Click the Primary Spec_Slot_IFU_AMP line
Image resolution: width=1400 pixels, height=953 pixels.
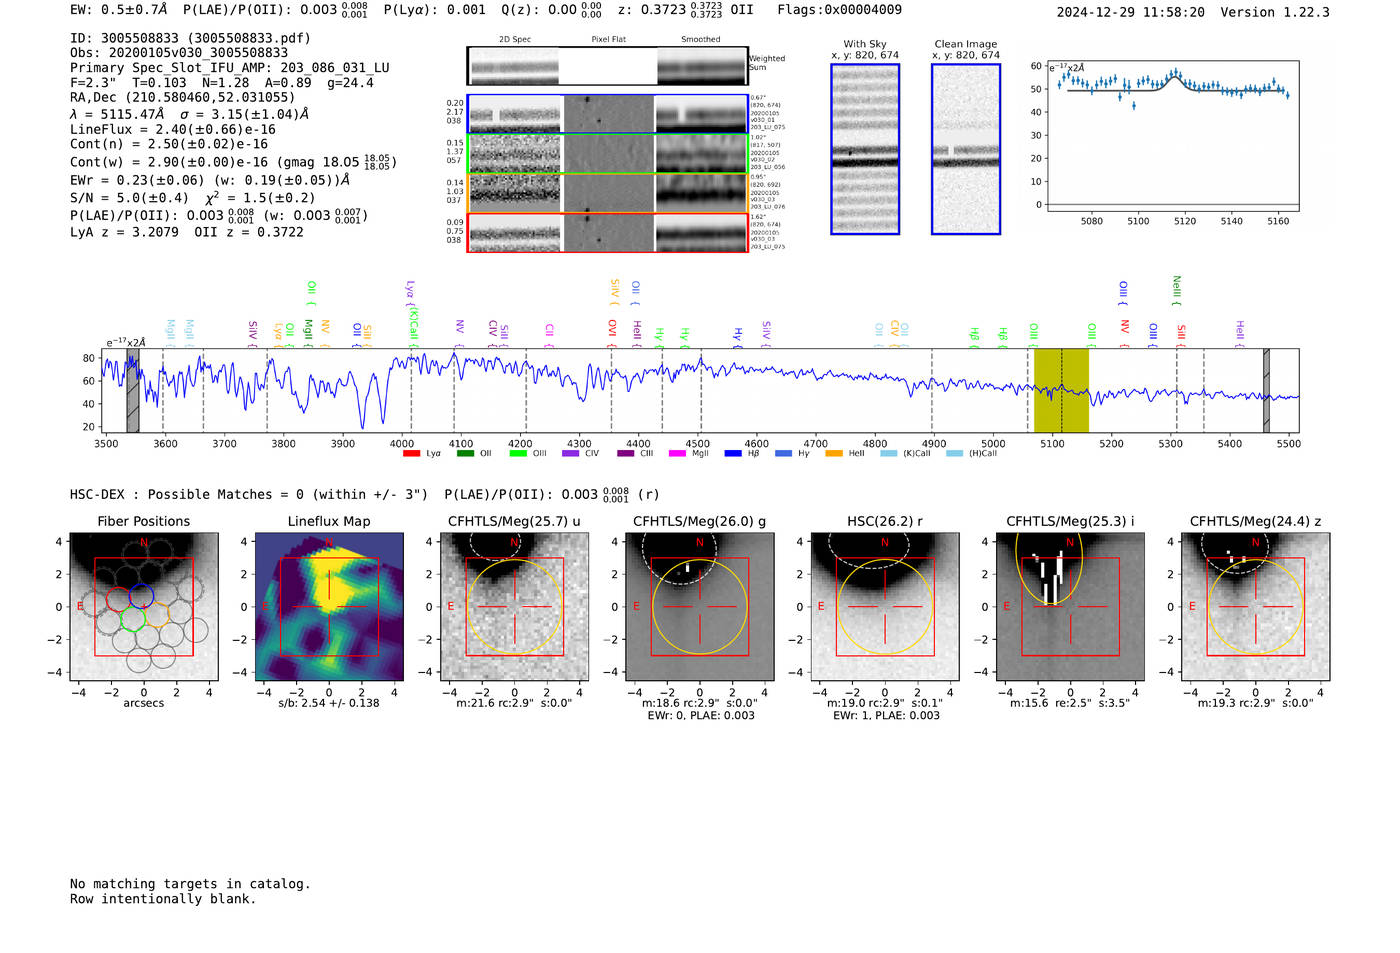pos(230,68)
